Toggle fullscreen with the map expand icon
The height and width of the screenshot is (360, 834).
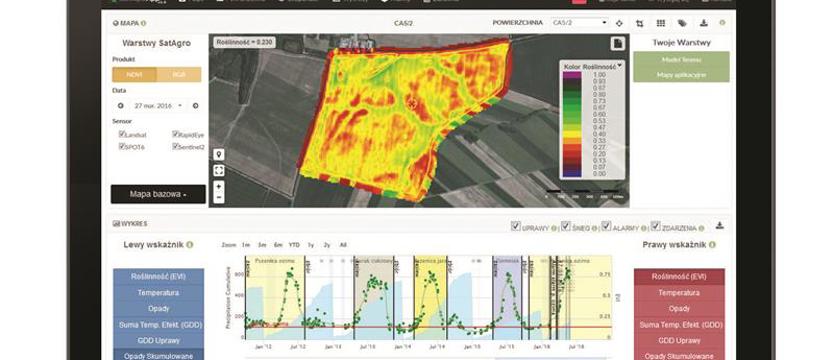(219, 170)
